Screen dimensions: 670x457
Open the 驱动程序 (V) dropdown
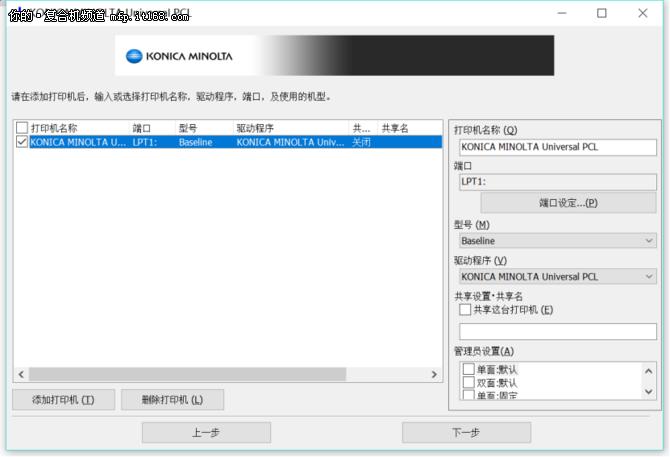tap(558, 277)
